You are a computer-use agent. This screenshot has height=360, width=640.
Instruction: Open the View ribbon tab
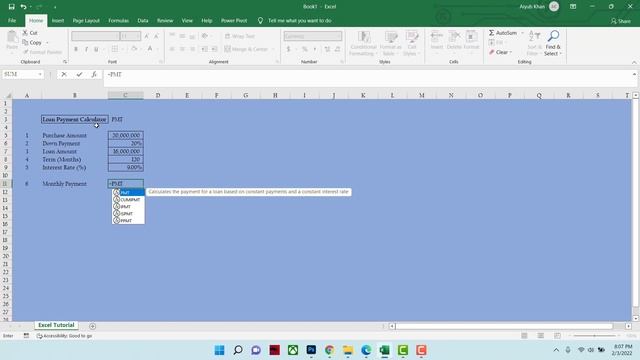pos(187,20)
